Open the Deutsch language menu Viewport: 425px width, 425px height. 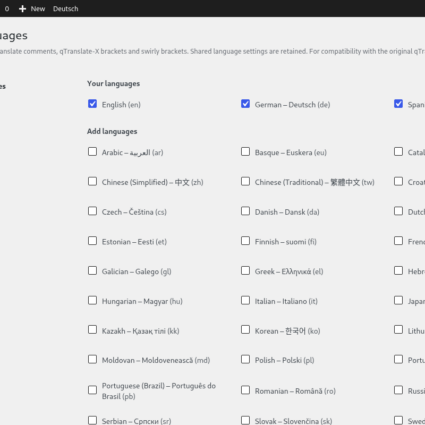[66, 9]
